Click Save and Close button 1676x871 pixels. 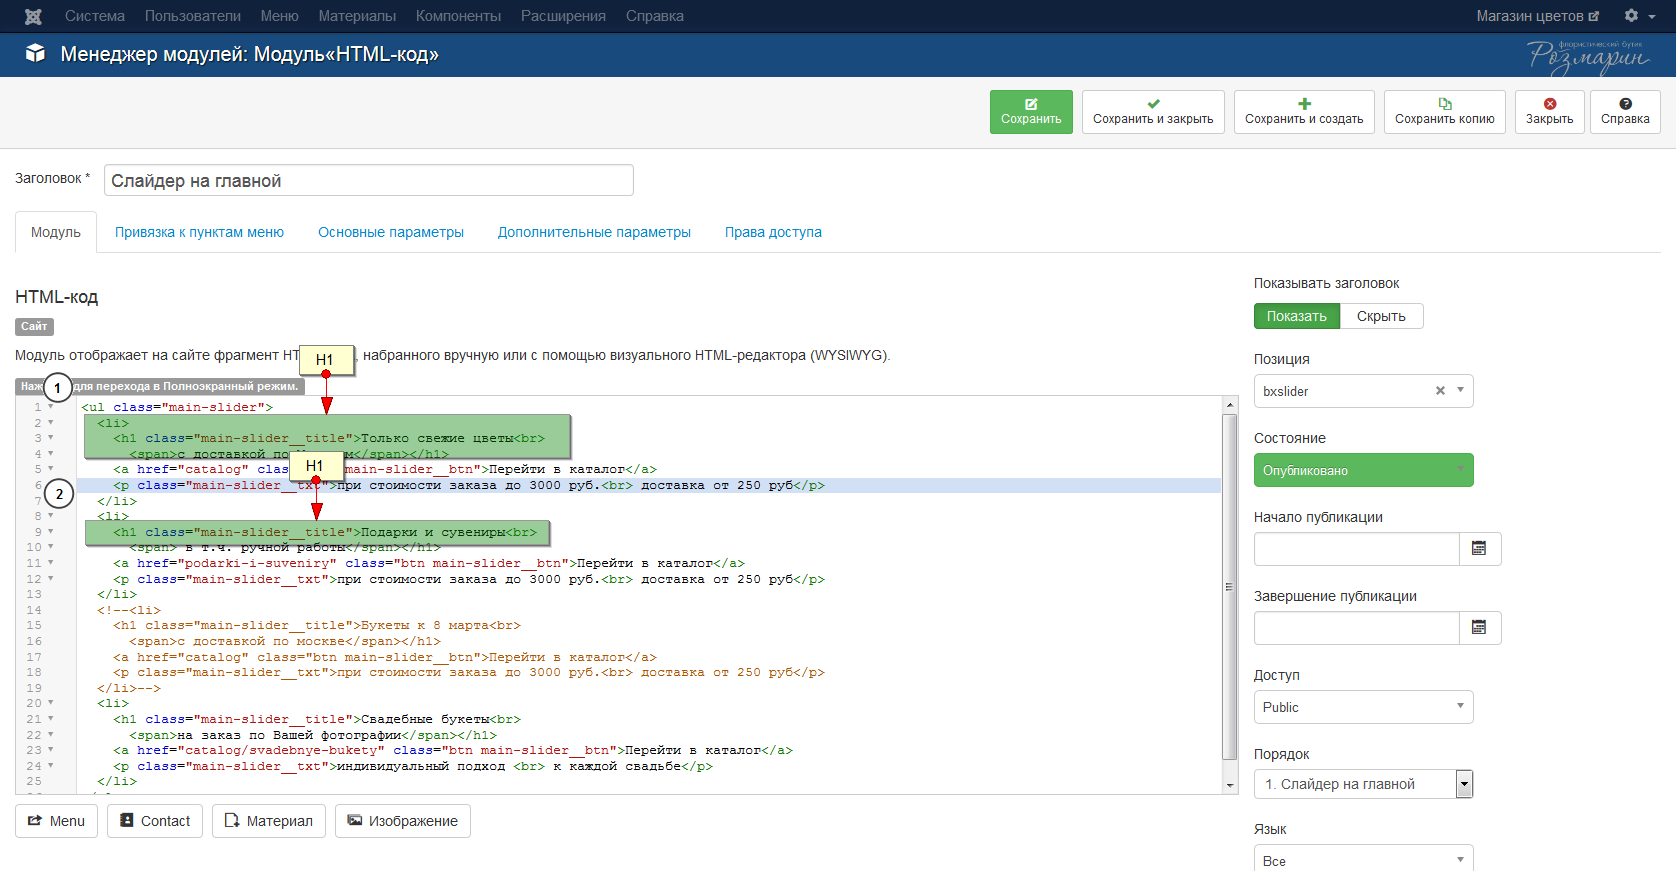pos(1152,112)
